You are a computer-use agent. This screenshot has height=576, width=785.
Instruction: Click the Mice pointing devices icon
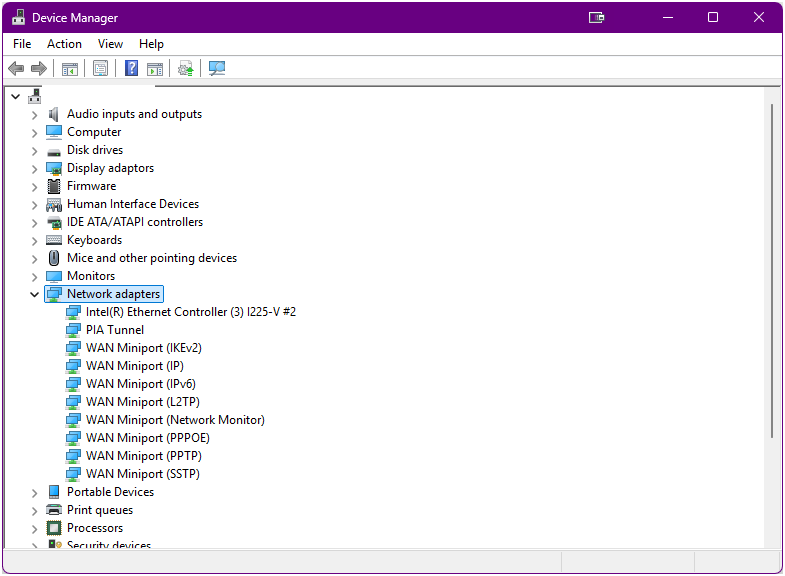(54, 258)
